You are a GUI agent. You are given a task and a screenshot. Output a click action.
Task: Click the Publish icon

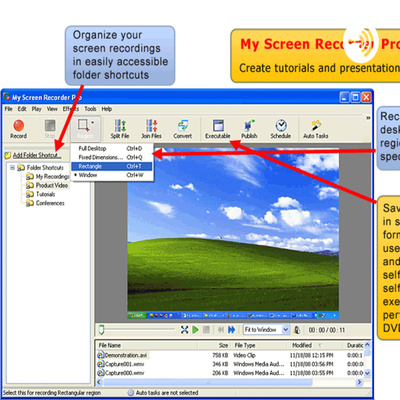(x=249, y=126)
